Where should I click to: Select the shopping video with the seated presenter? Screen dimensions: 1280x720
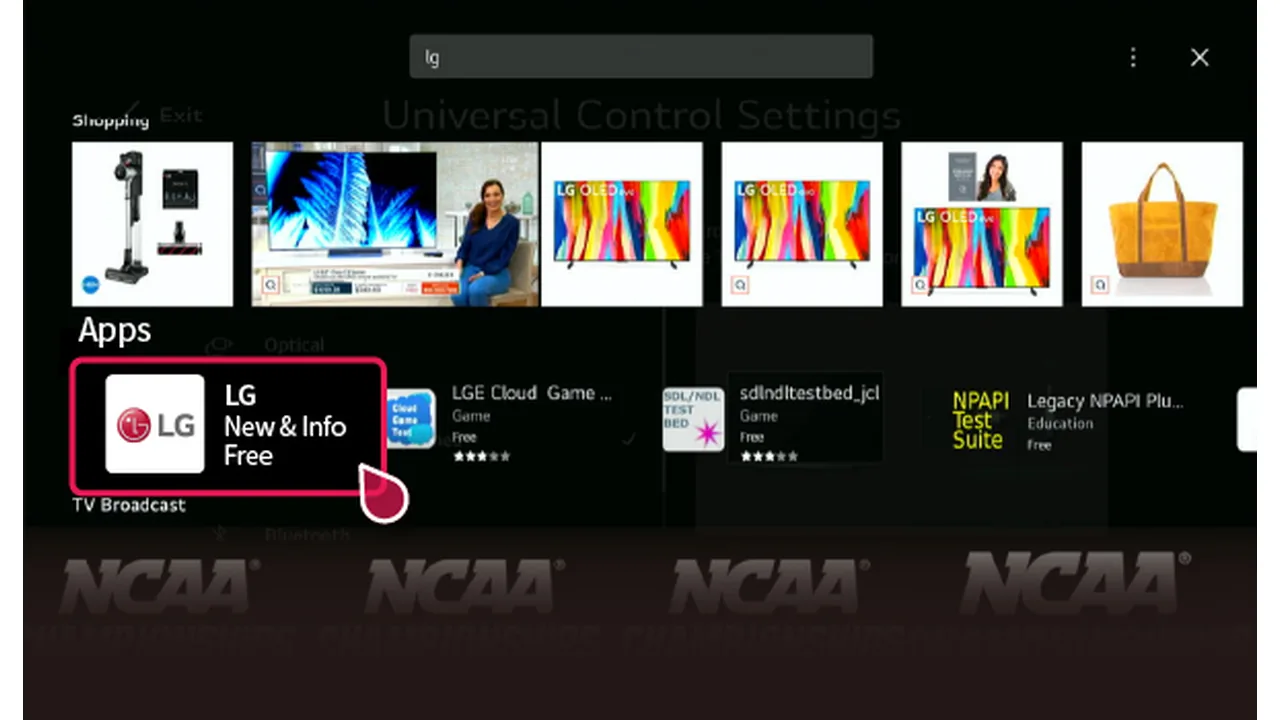395,224
